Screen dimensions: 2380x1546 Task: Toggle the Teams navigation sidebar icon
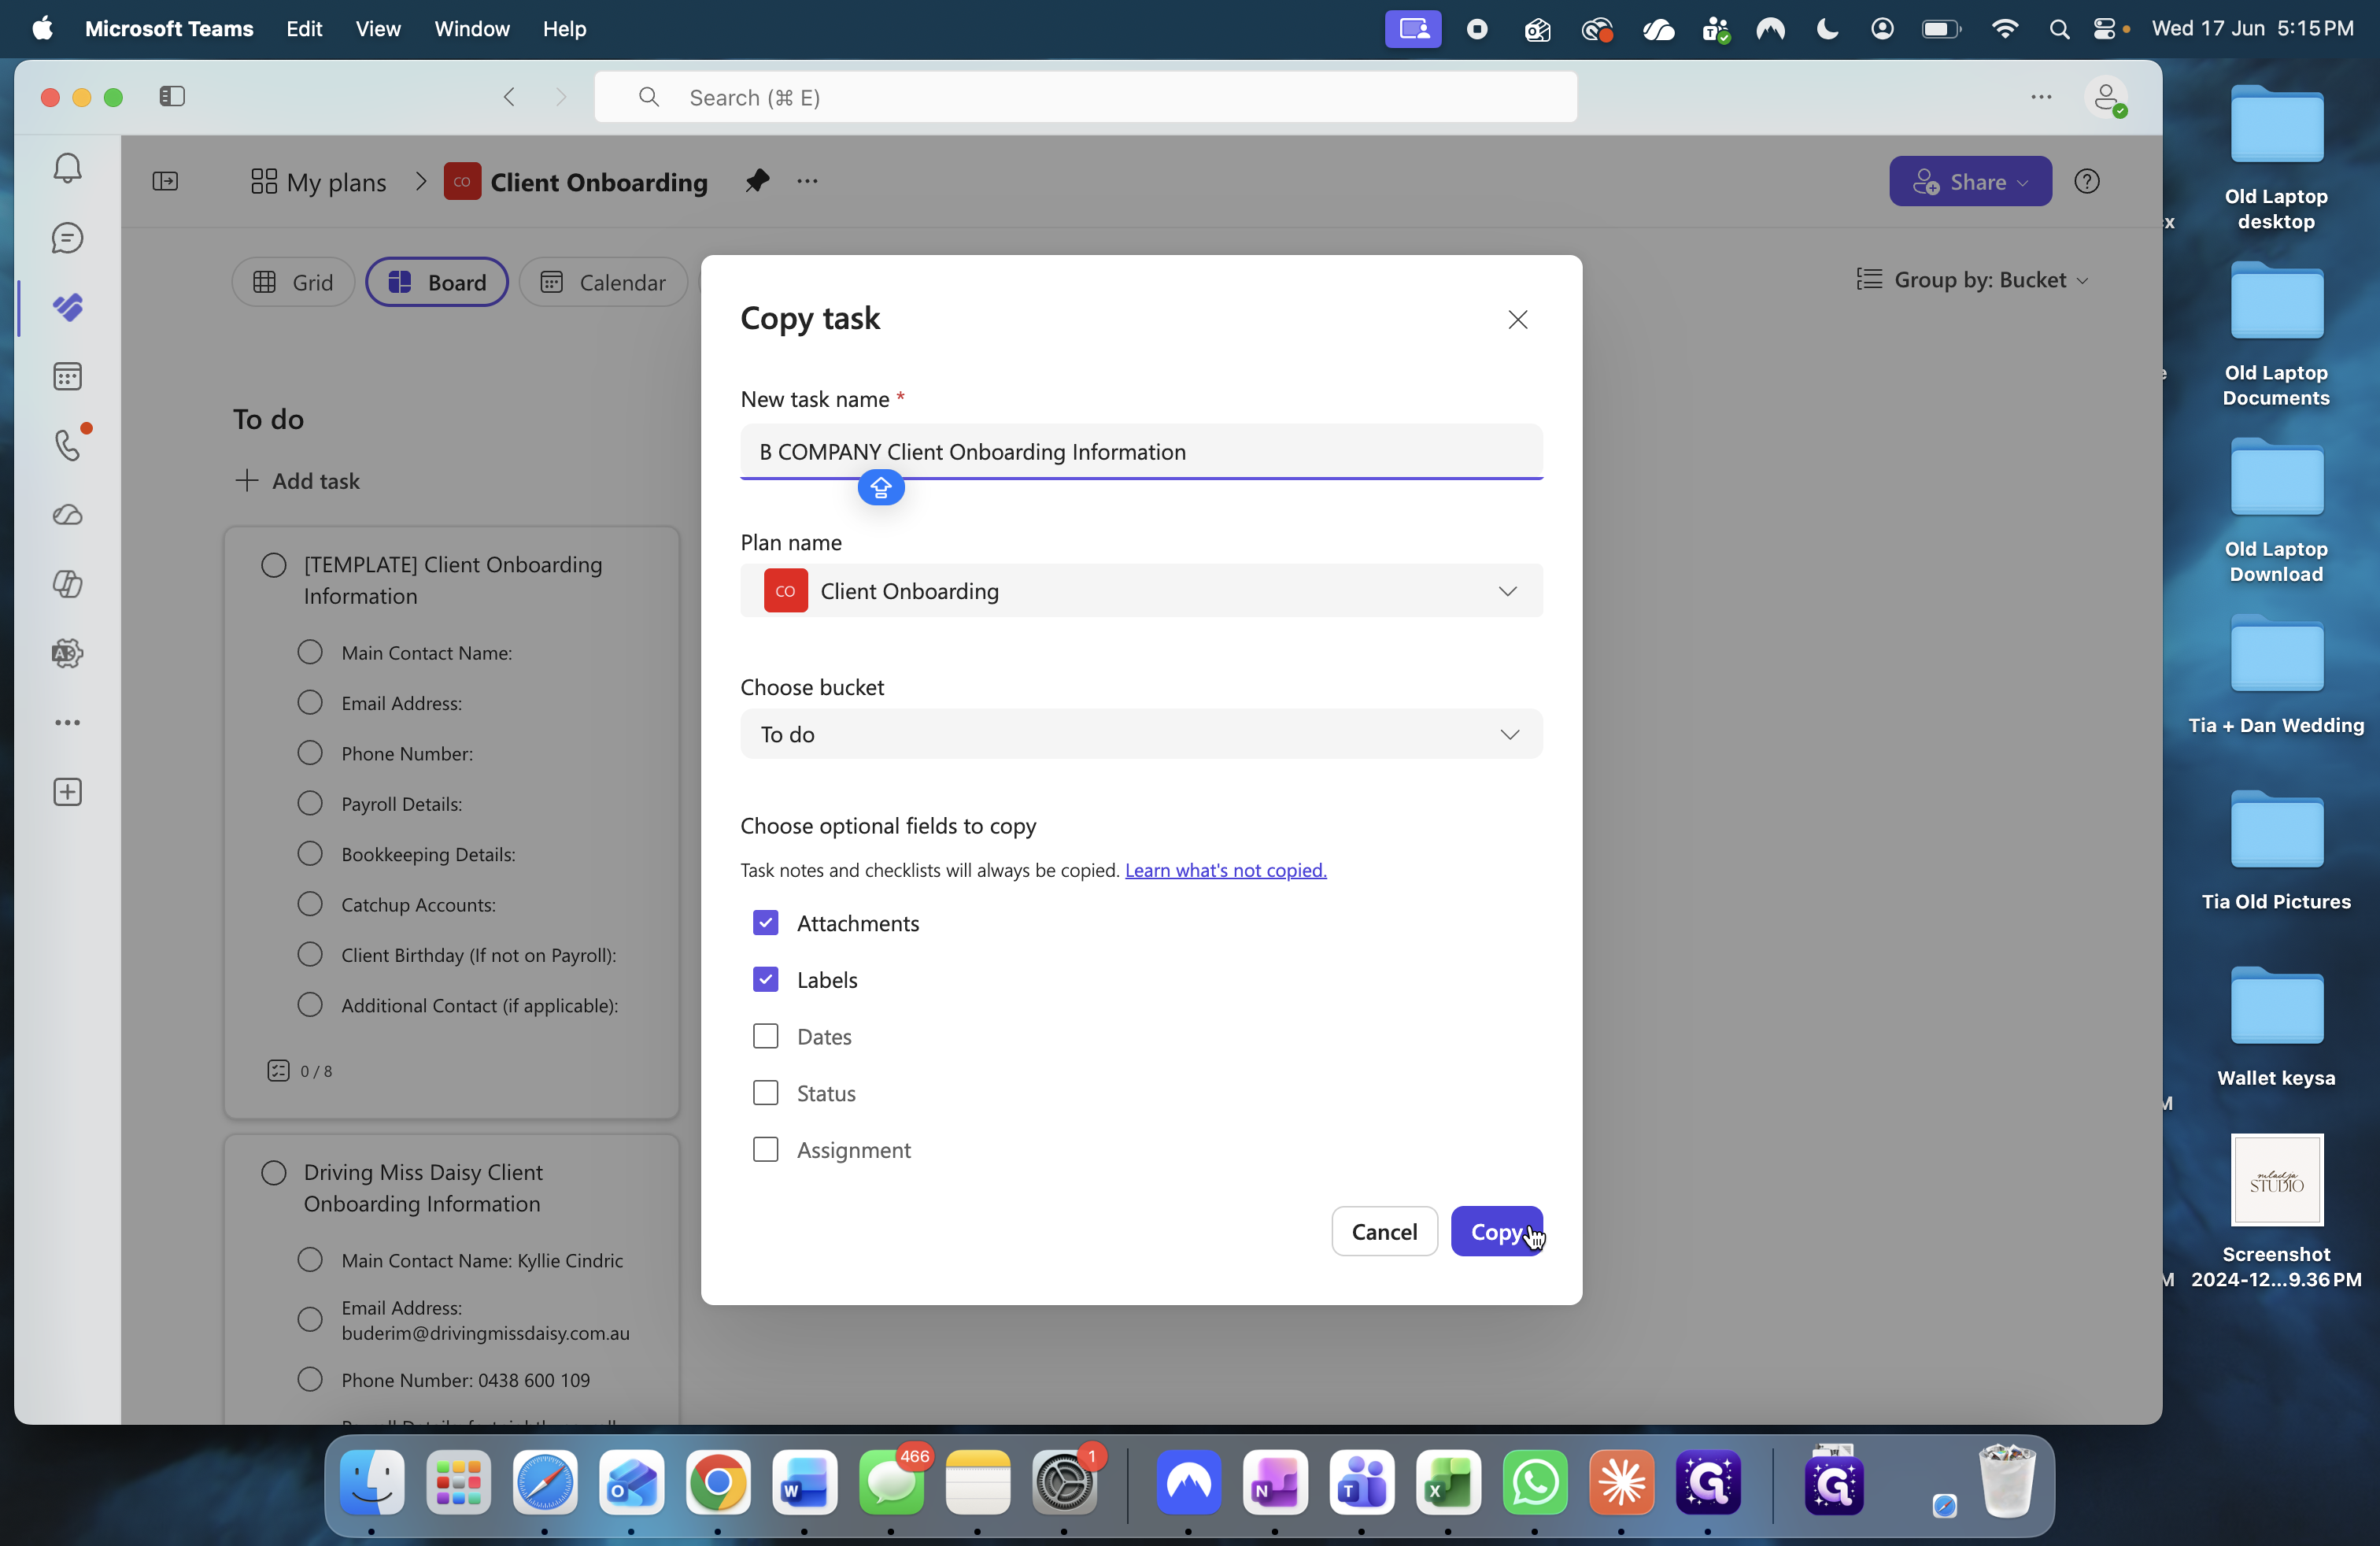point(172,97)
